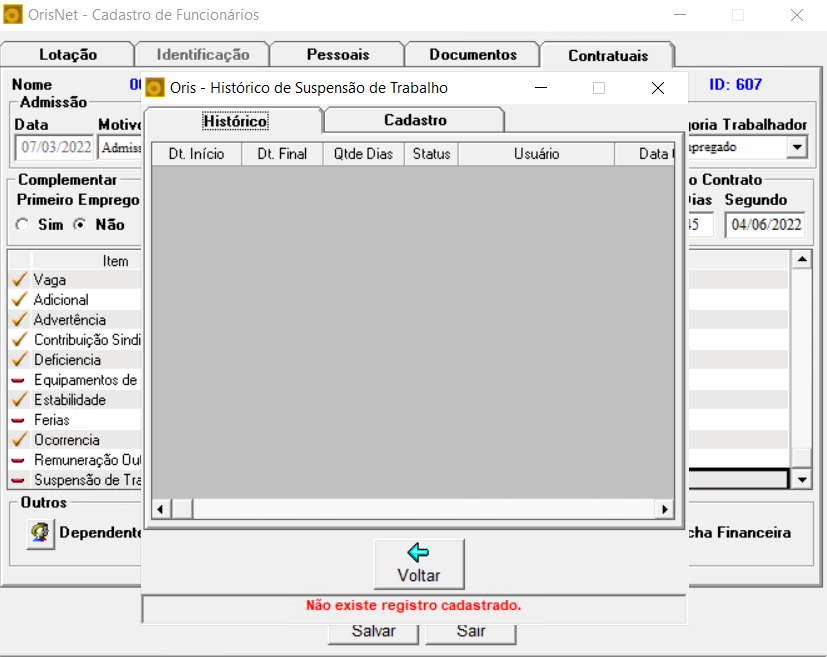The height and width of the screenshot is (657, 827).
Task: Click the checkmark icon beside Vaga
Action: pos(18,280)
